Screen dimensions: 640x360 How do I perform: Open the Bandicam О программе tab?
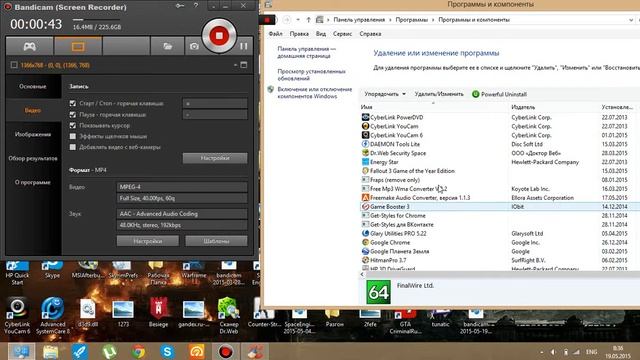(x=33, y=182)
